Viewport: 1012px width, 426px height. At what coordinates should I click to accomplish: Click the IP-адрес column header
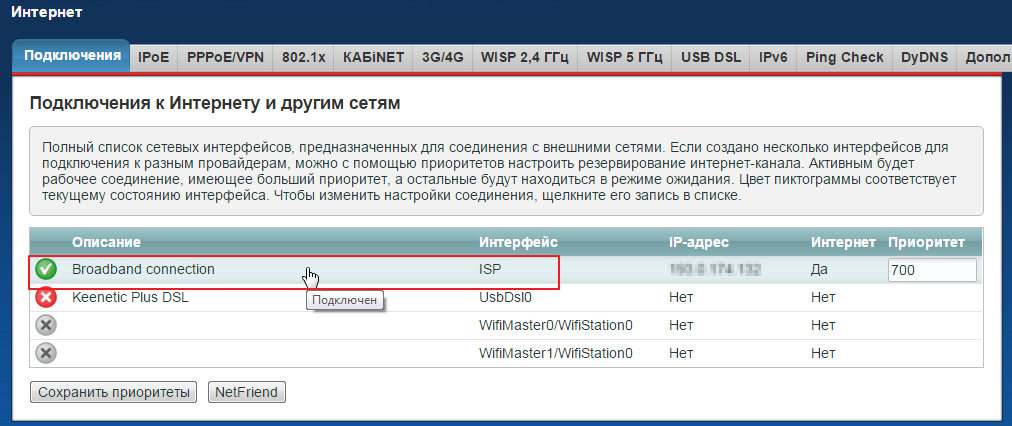(699, 242)
